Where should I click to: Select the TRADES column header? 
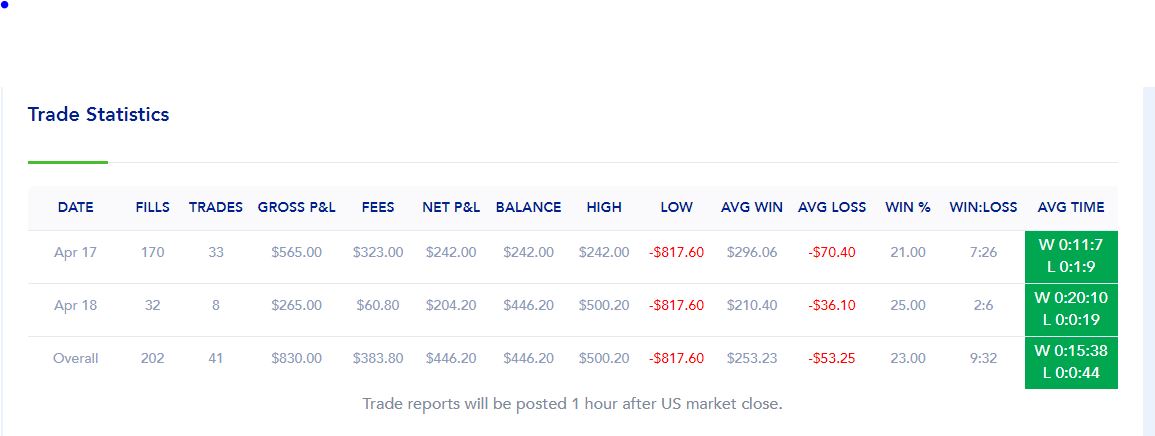point(216,208)
